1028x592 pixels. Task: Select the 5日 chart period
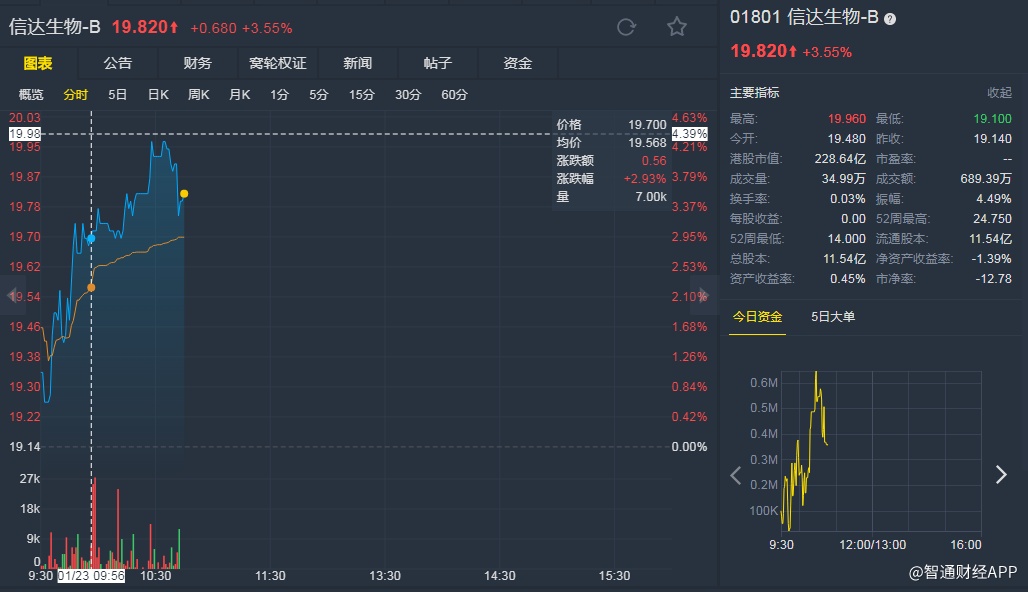[118, 95]
